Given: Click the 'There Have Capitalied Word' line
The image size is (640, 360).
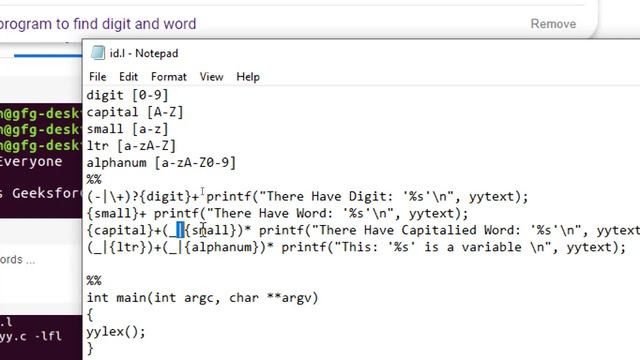Looking at the screenshot, I should click(x=363, y=230).
